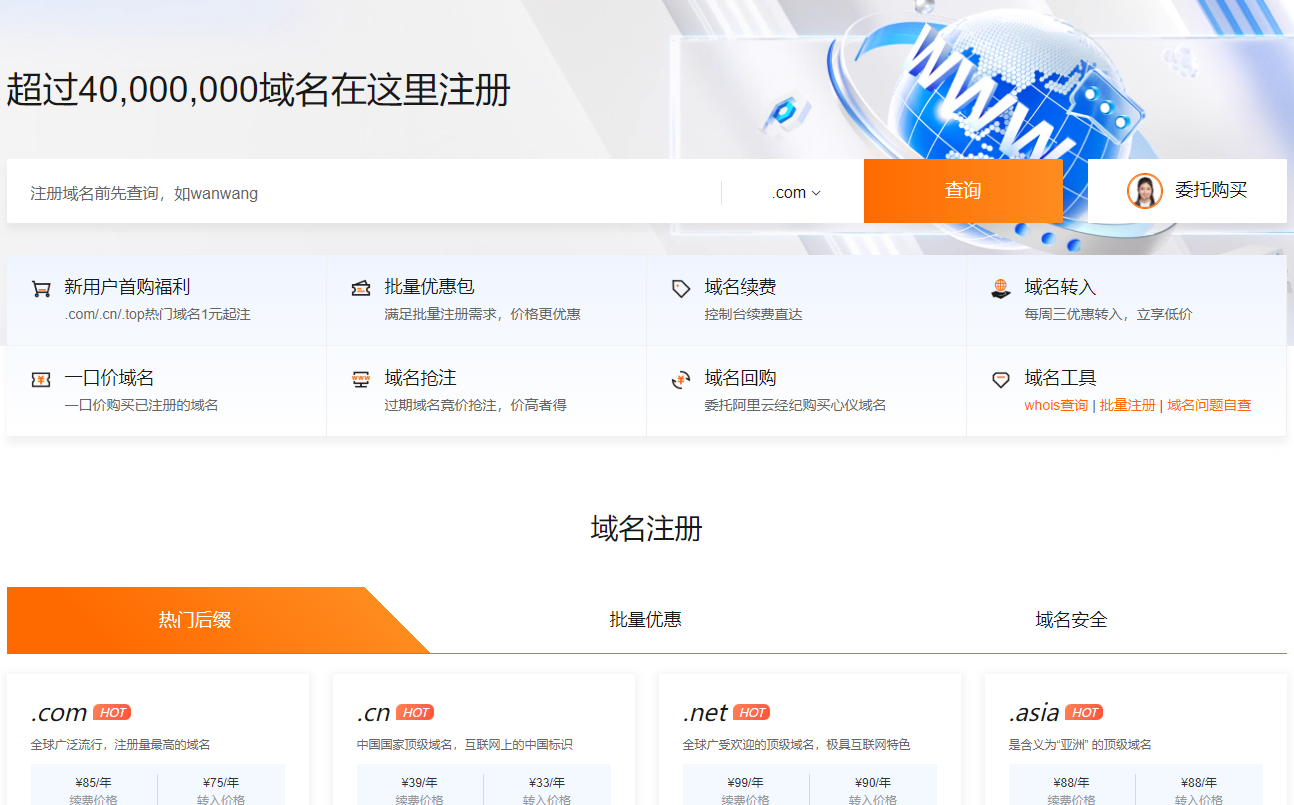Click the ¥33/年 transfer price
1294x805 pixels.
click(547, 783)
